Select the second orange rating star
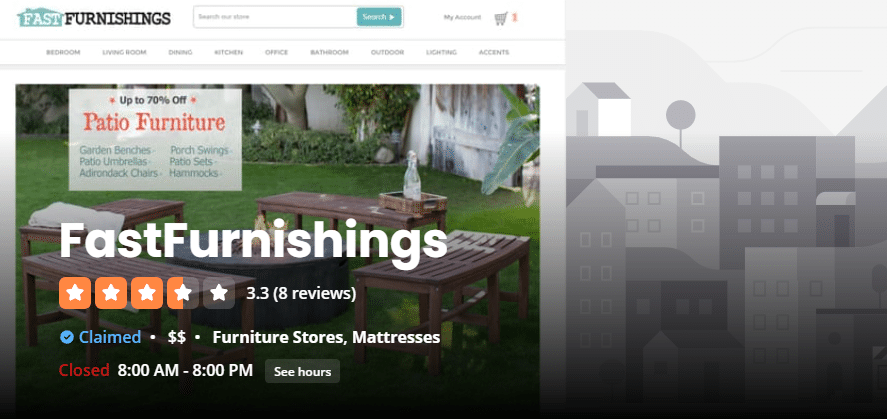887x419 pixels. (111, 293)
